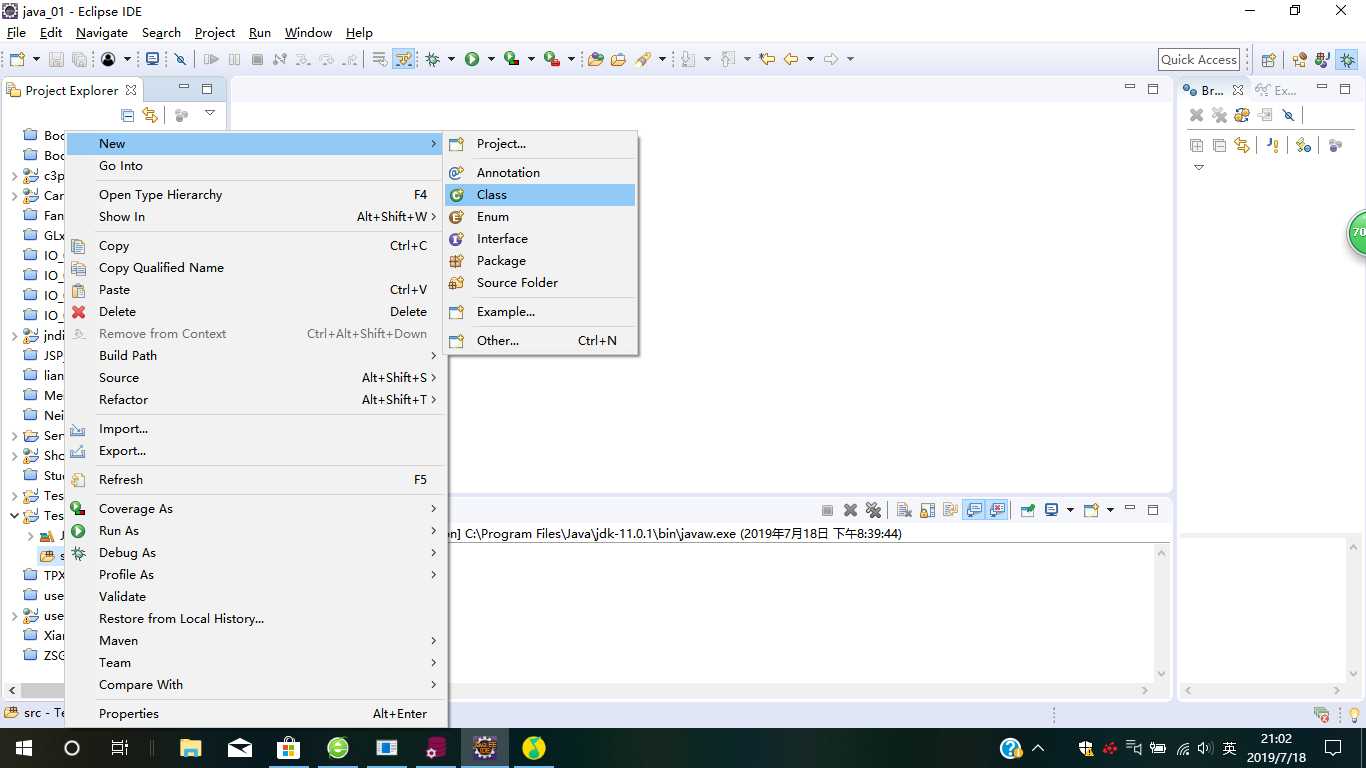This screenshot has width=1366, height=768.
Task: Open Breakpoints view menu triangle
Action: [1199, 167]
